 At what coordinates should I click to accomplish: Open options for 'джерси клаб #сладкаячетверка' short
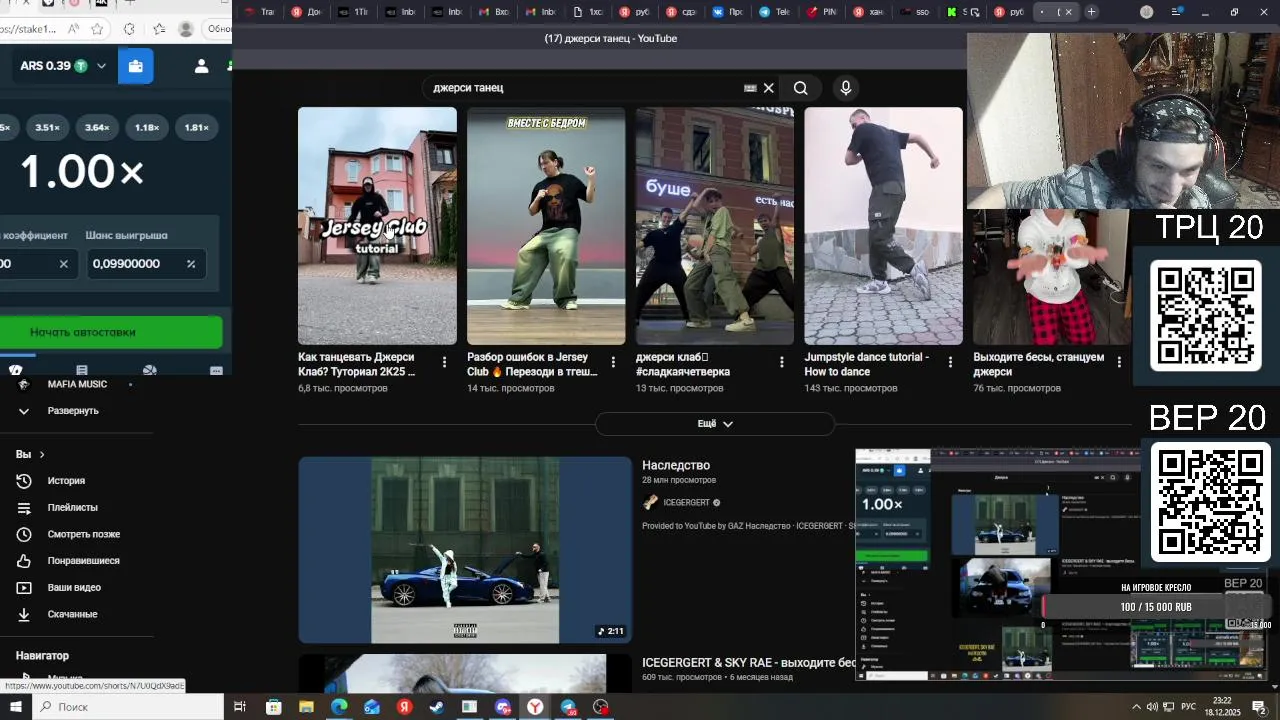coord(783,362)
